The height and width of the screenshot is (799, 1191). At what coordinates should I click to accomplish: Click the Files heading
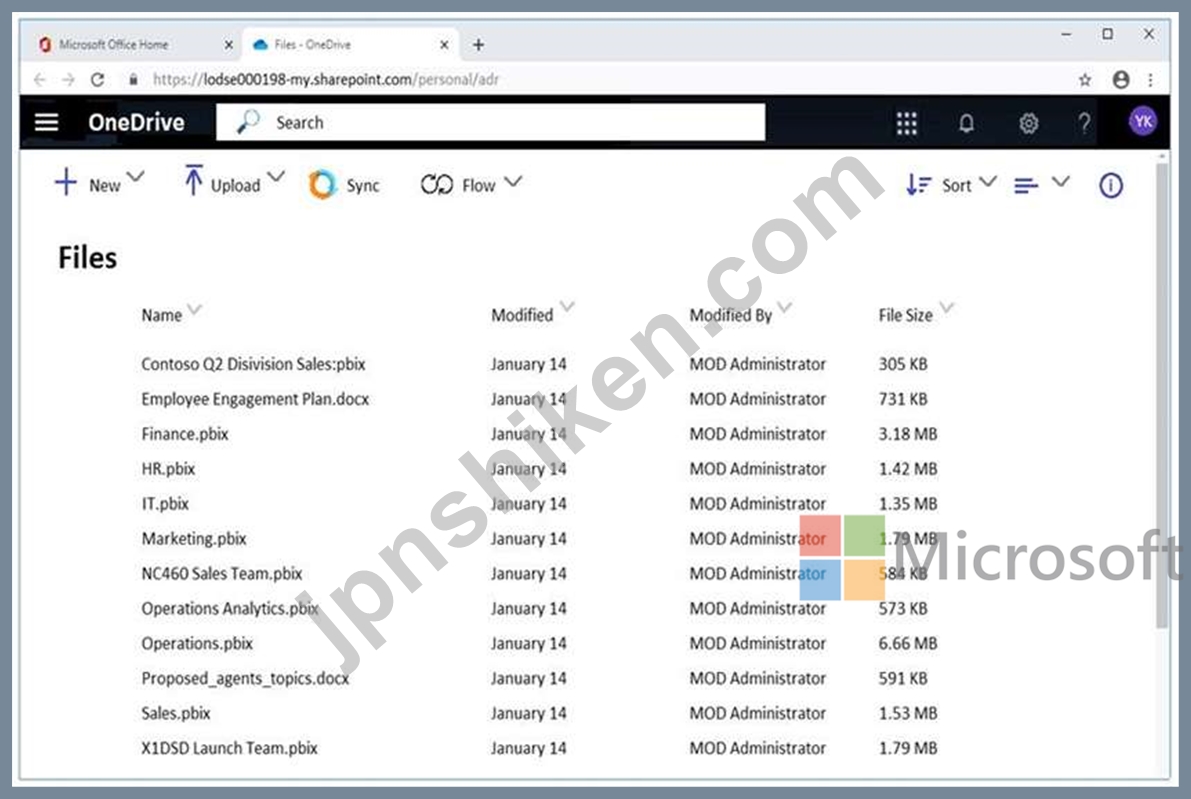coord(87,257)
